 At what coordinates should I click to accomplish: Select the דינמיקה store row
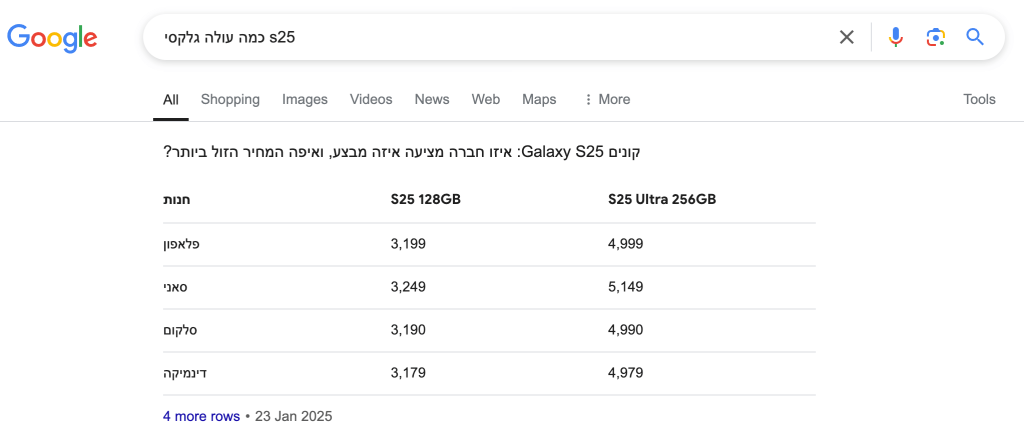489,373
